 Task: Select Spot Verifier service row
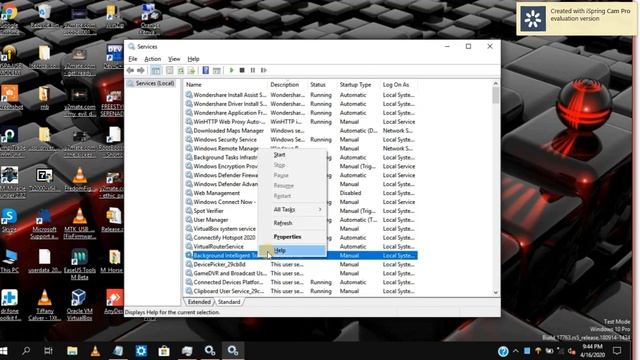[300, 211]
